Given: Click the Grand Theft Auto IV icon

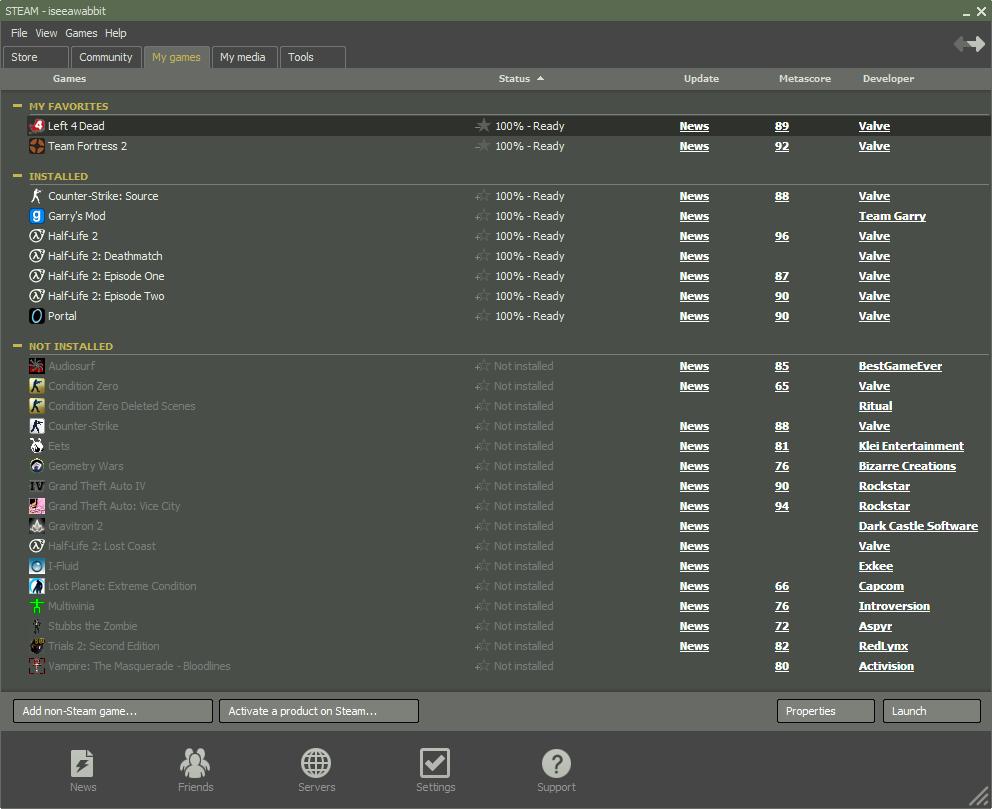Looking at the screenshot, I should point(37,486).
